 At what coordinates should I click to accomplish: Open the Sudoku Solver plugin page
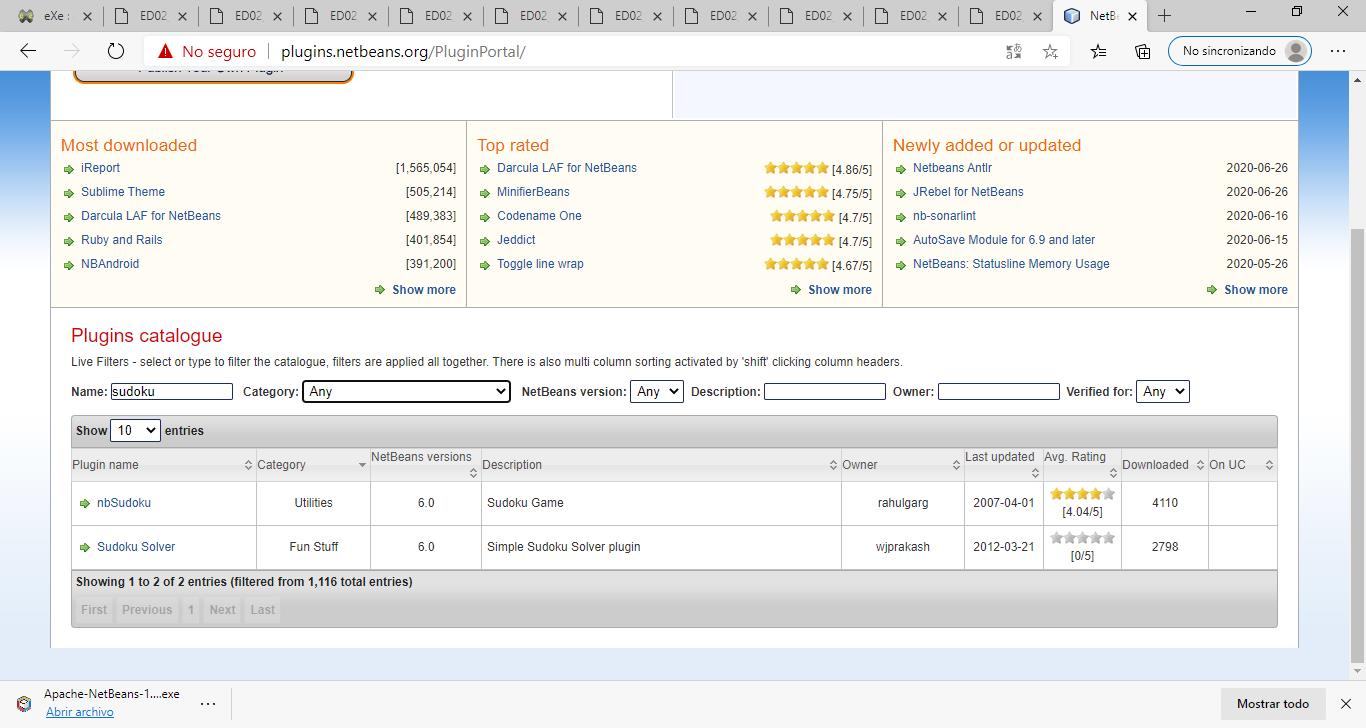(136, 547)
